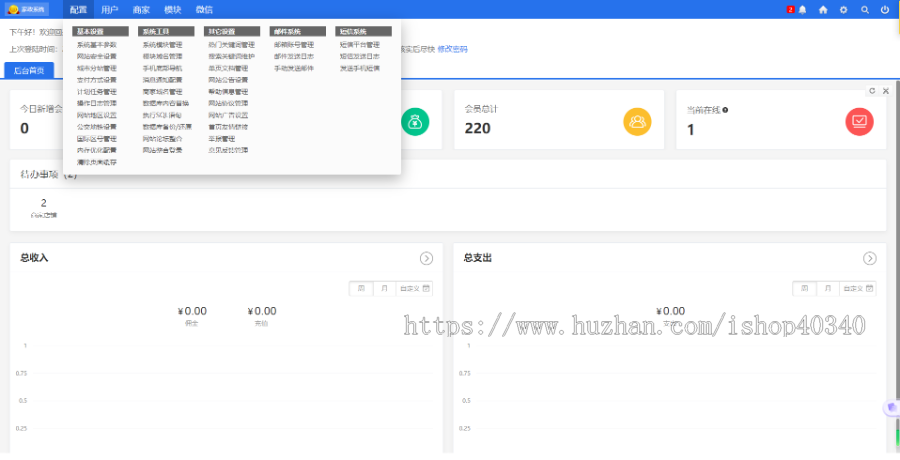Image resolution: width=900 pixels, height=460 pixels.
Task: Switch to the 后台首页 tab
Action: point(29,71)
